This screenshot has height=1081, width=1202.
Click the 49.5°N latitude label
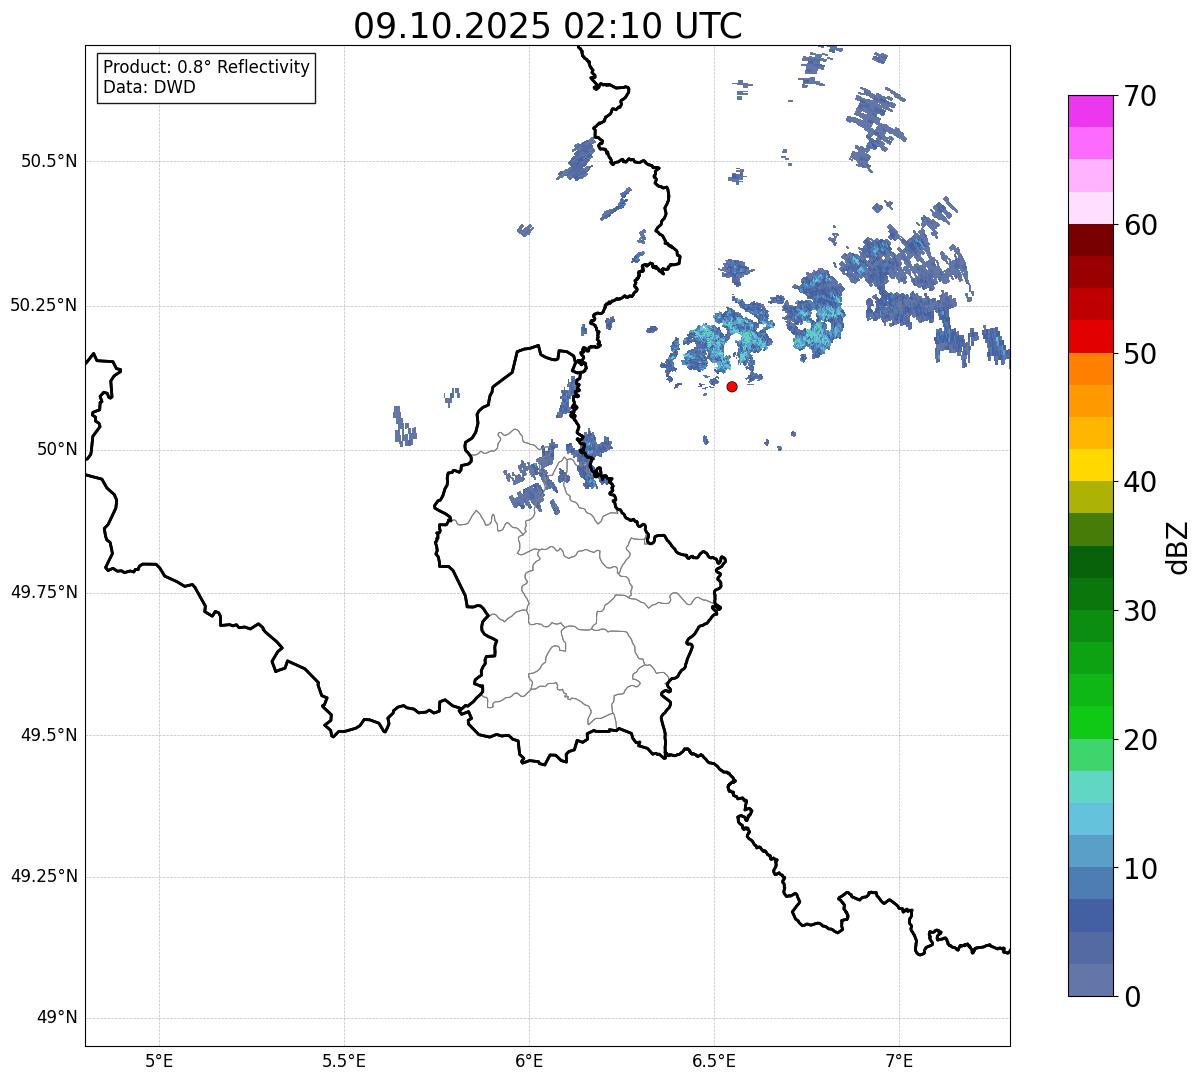(49, 735)
